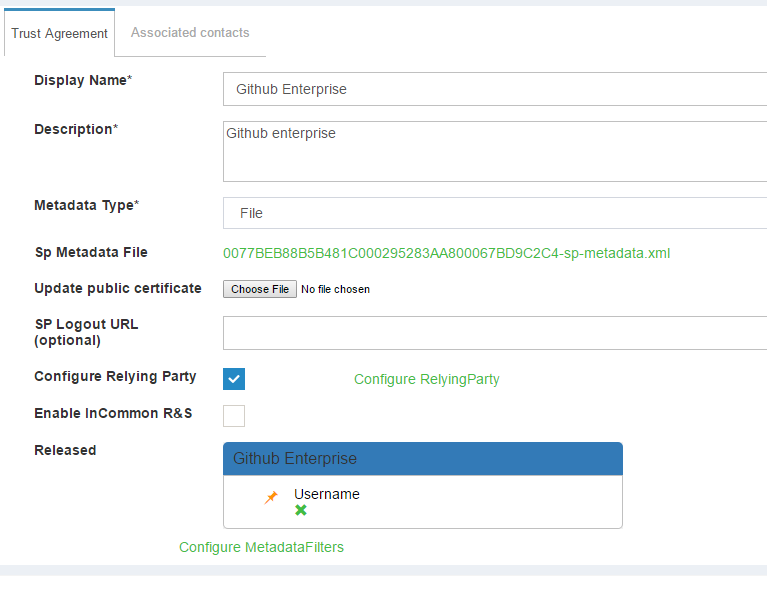
Task: Click the green X icon under Username
Action: click(300, 510)
